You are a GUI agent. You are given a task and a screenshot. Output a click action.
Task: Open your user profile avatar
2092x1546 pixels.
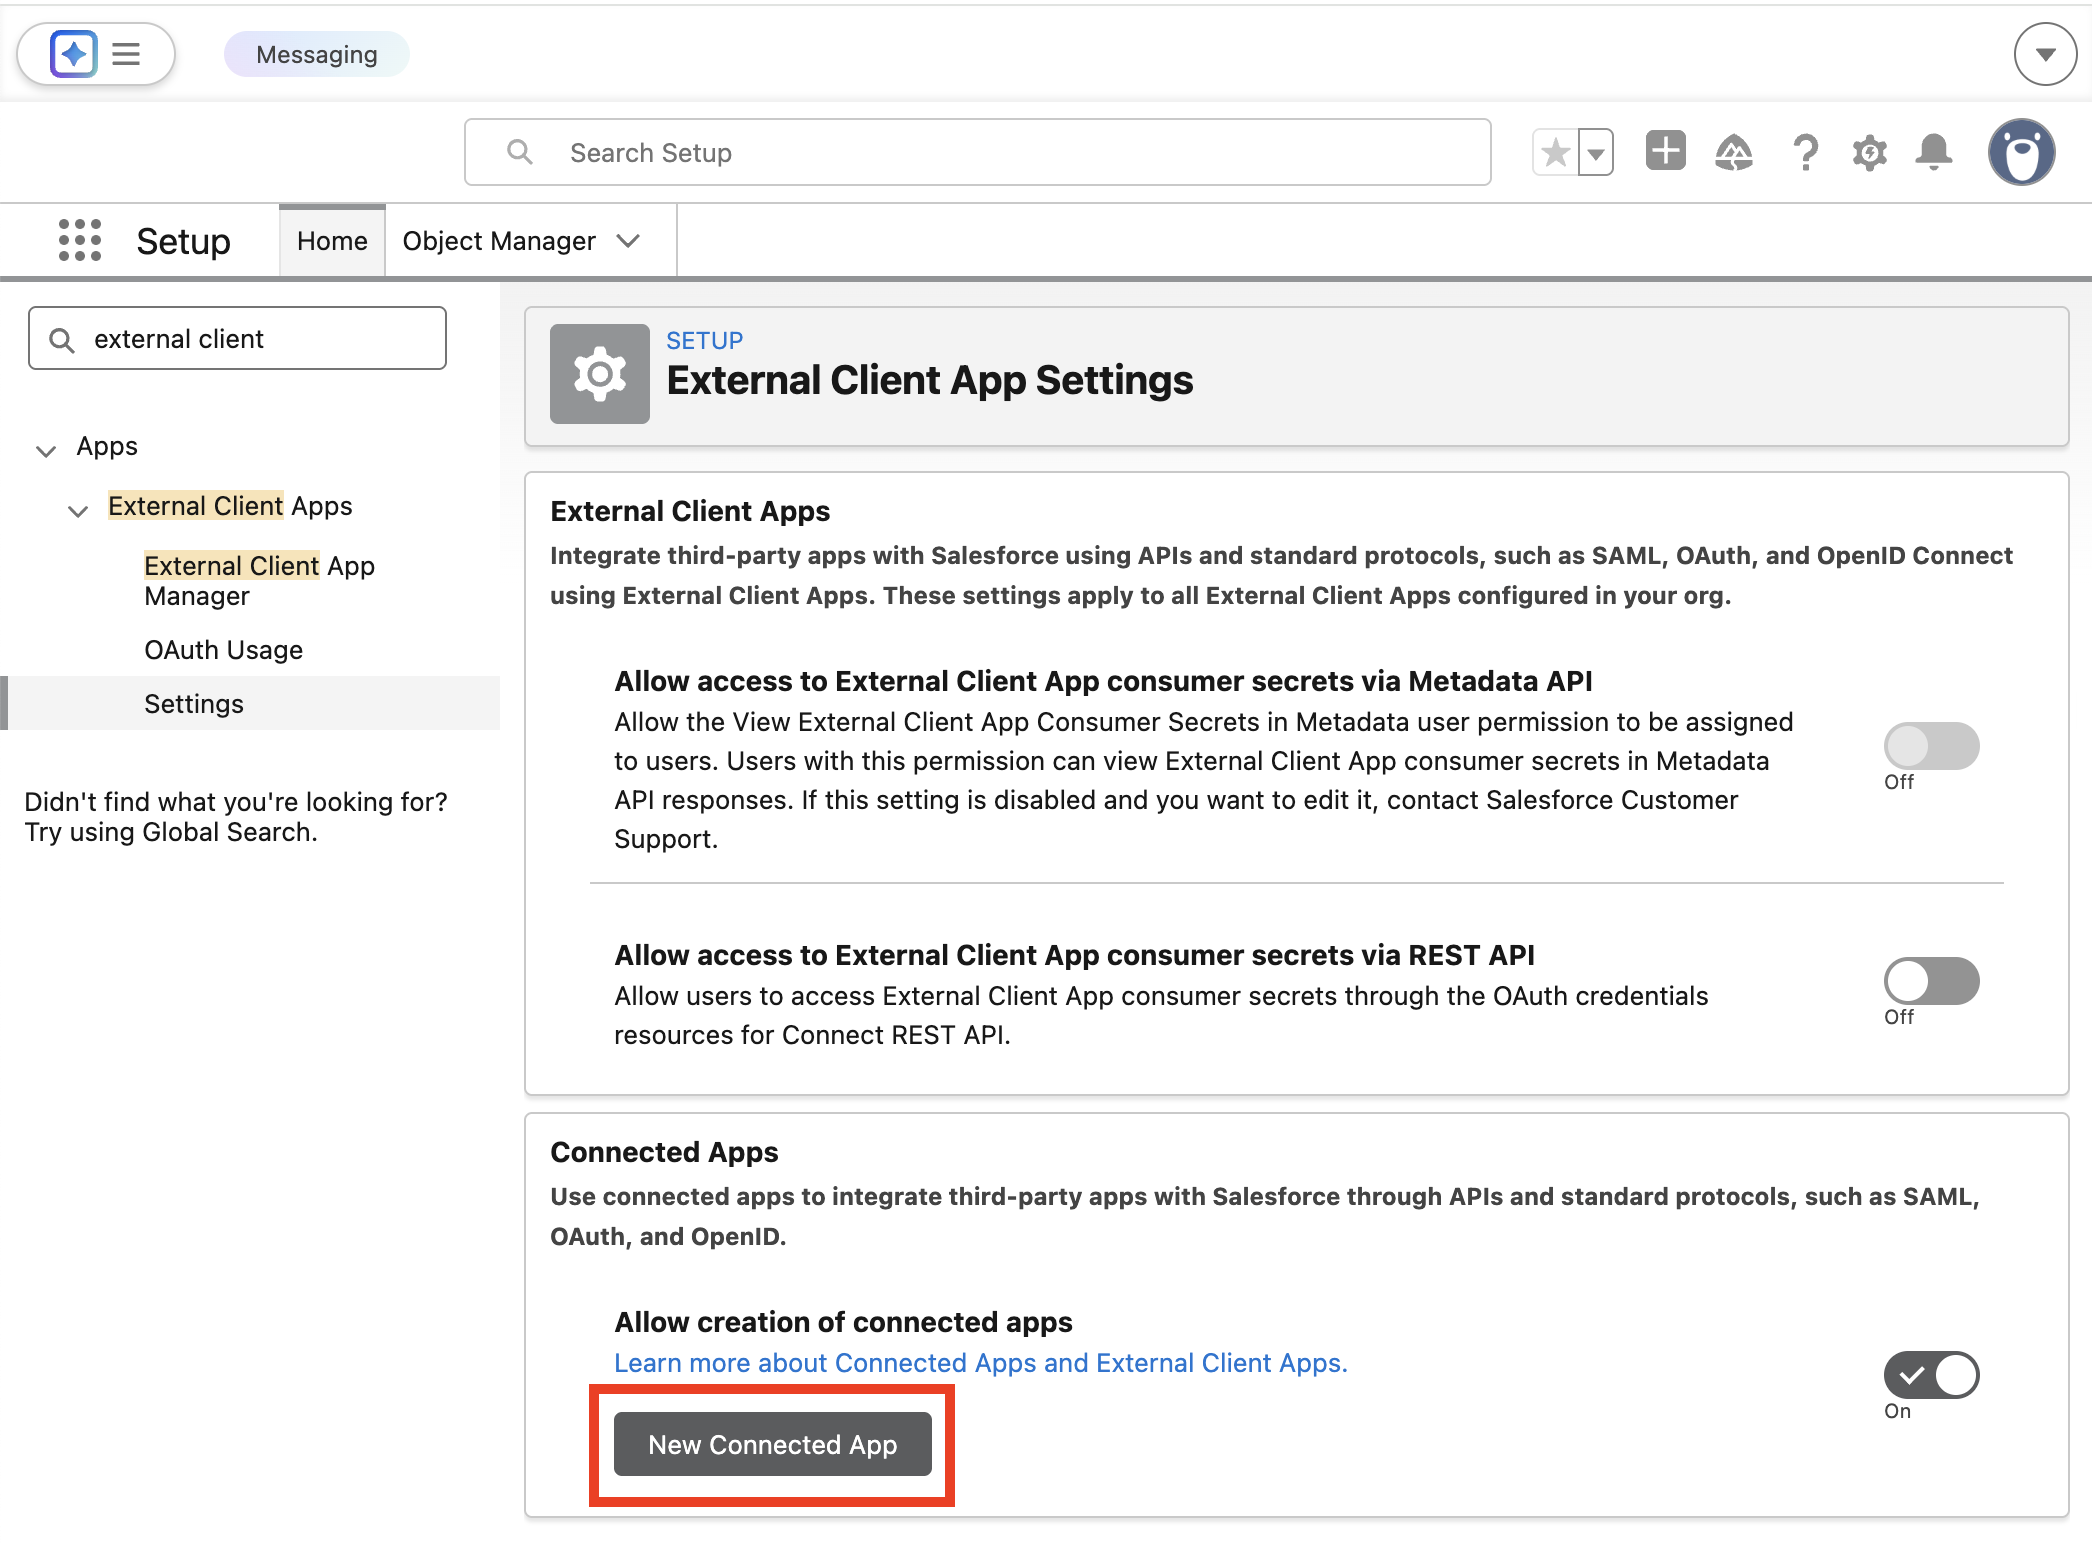click(2021, 152)
